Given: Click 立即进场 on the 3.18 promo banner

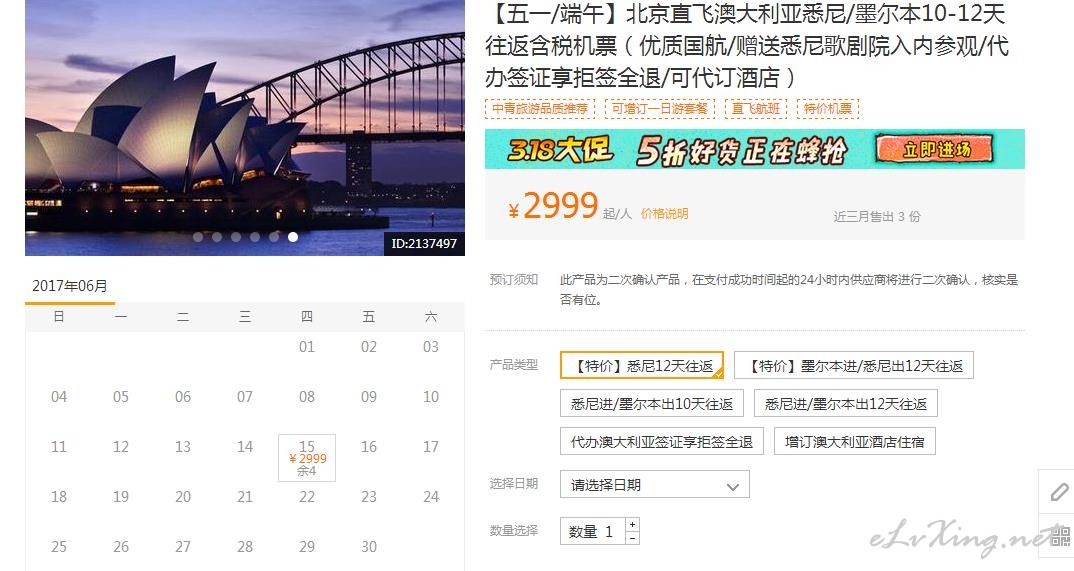Looking at the screenshot, I should tap(934, 149).
